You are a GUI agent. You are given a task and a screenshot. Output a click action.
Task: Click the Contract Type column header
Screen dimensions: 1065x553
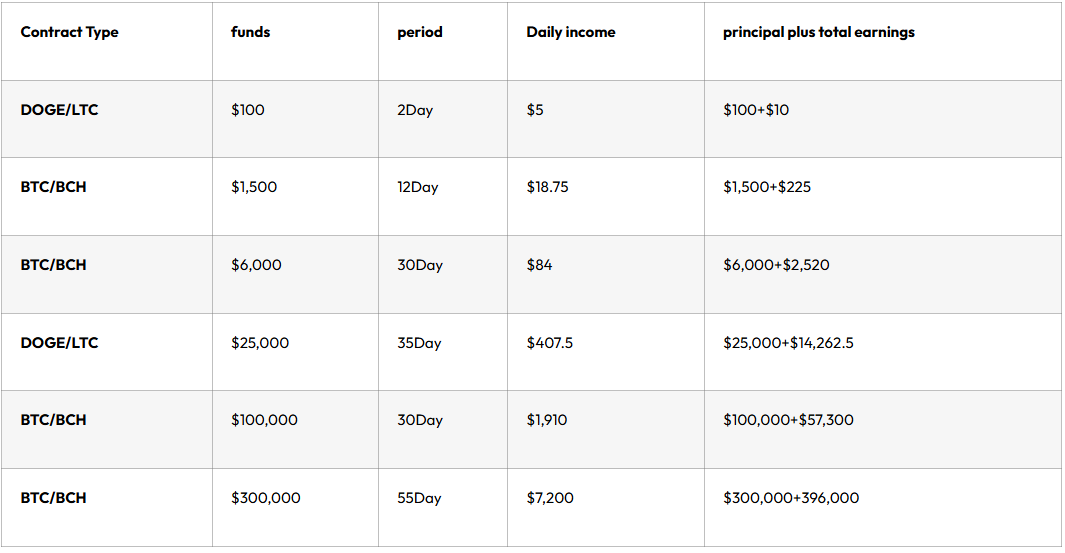pyautogui.click(x=69, y=32)
